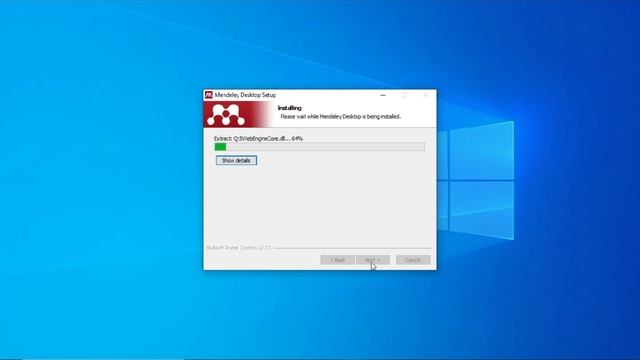Viewport: 640px width, 360px height.
Task: Cancel the Mendeley Desktop installation
Action: pos(413,260)
